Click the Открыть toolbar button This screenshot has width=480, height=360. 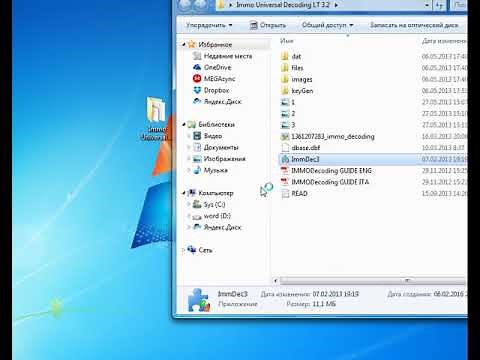point(268,25)
